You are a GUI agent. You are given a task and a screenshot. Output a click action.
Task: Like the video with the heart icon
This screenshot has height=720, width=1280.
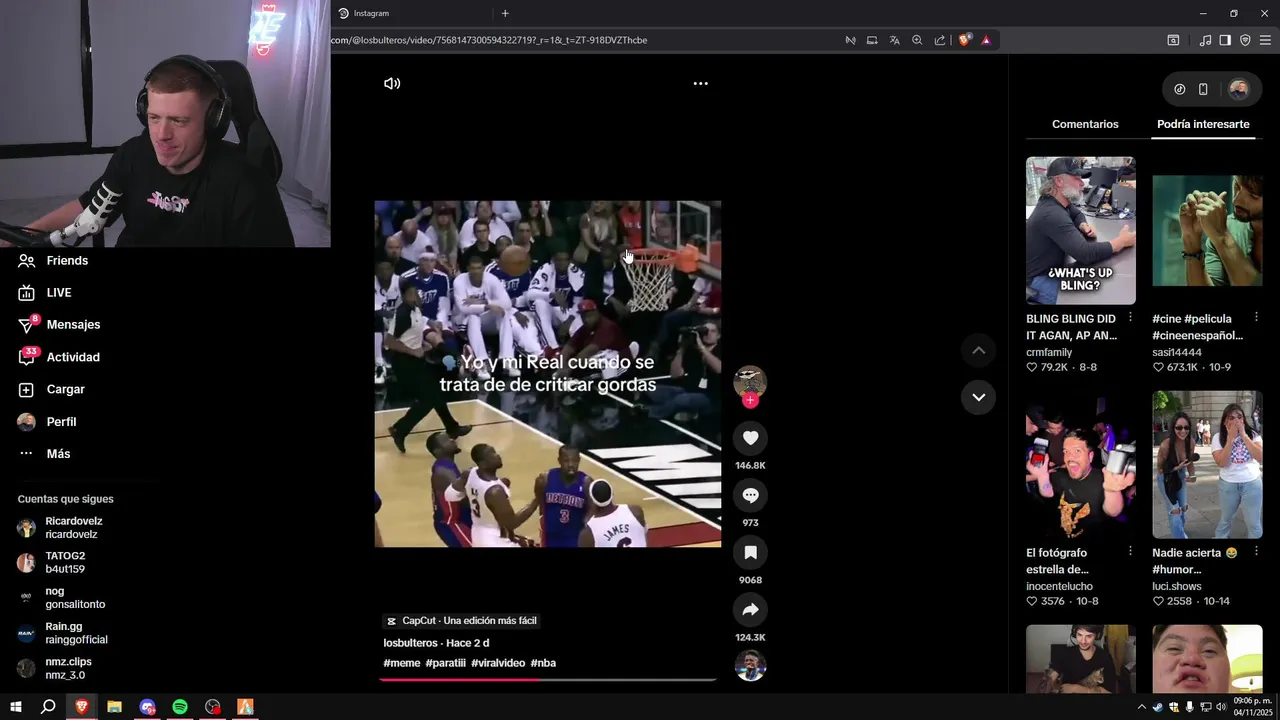[750, 438]
